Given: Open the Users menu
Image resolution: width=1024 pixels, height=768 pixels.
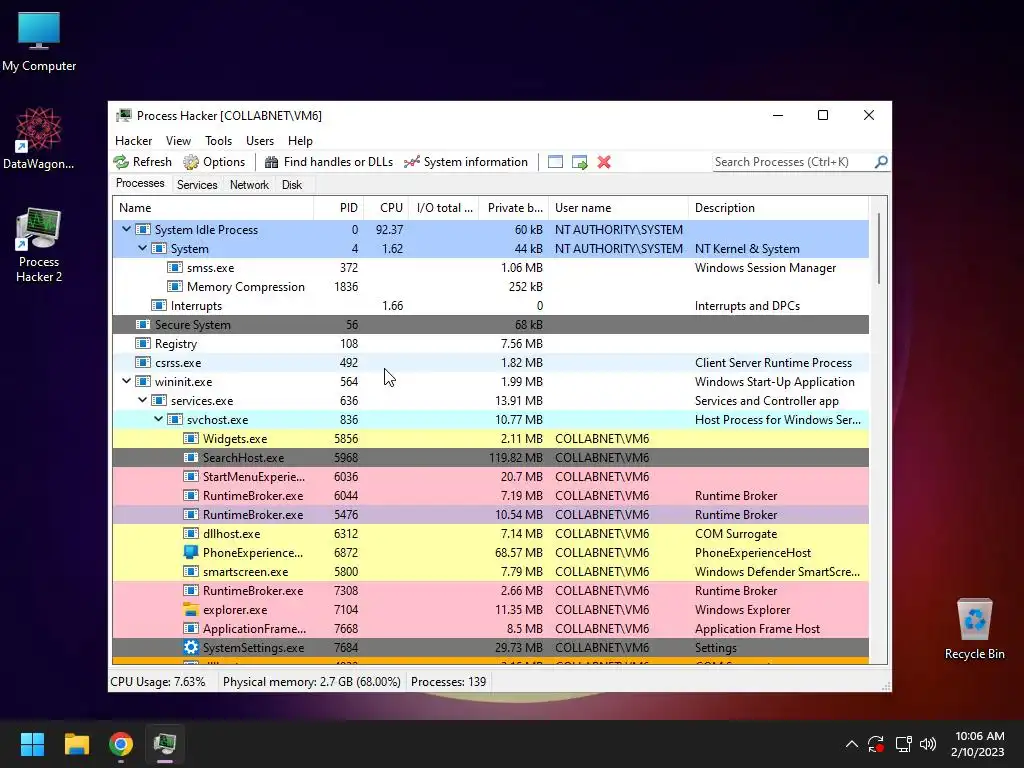Looking at the screenshot, I should 260,140.
